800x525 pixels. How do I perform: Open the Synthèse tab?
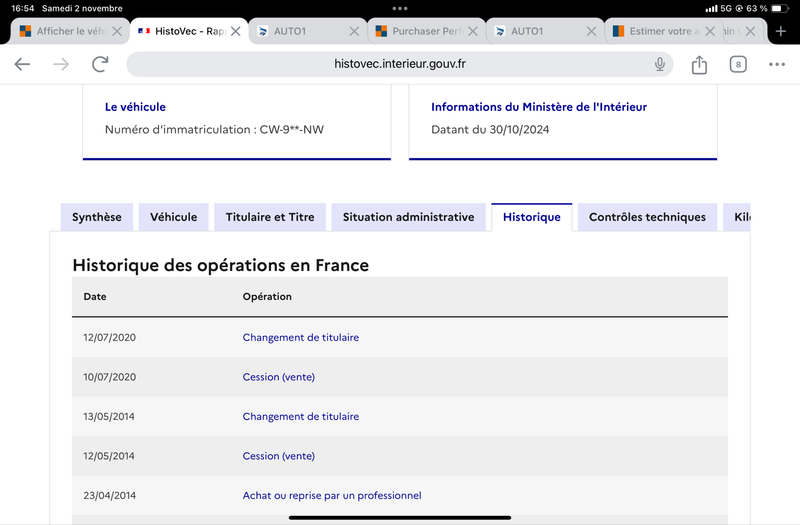coord(97,217)
